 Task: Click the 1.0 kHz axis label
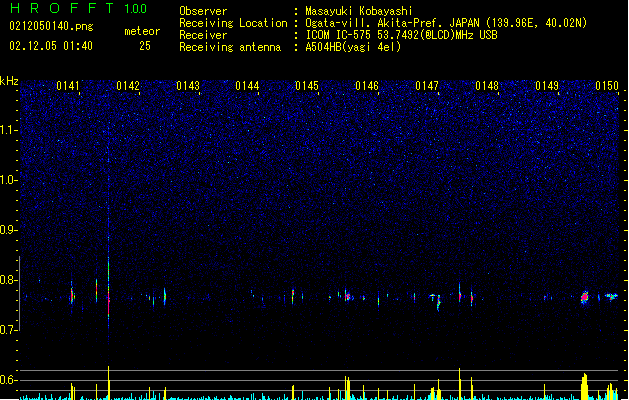9,180
